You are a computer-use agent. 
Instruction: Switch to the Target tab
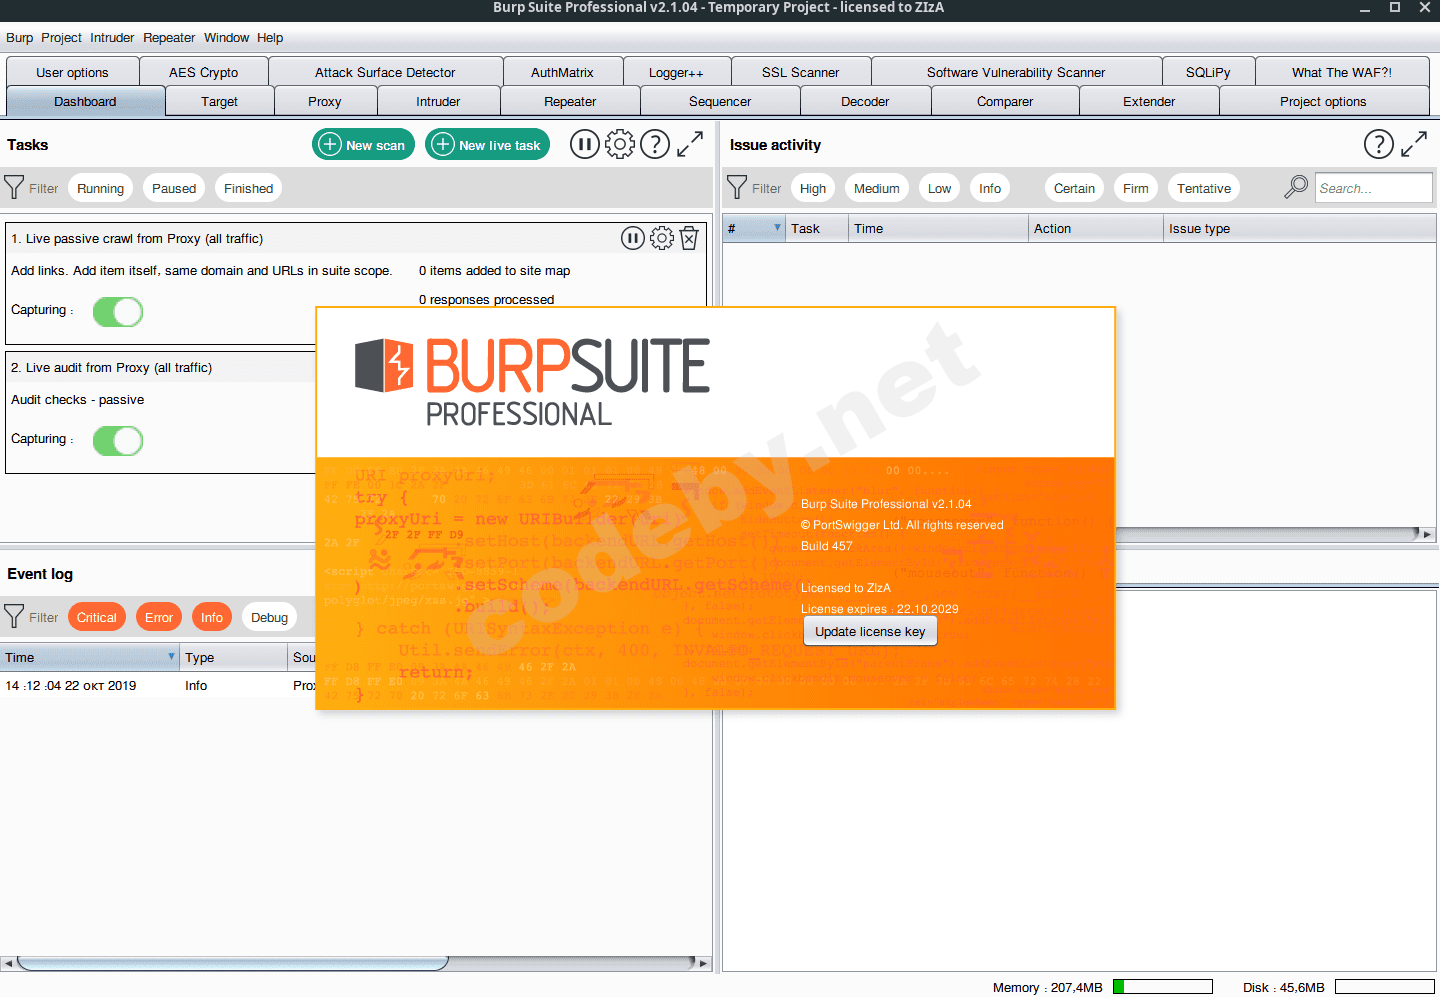pyautogui.click(x=219, y=101)
